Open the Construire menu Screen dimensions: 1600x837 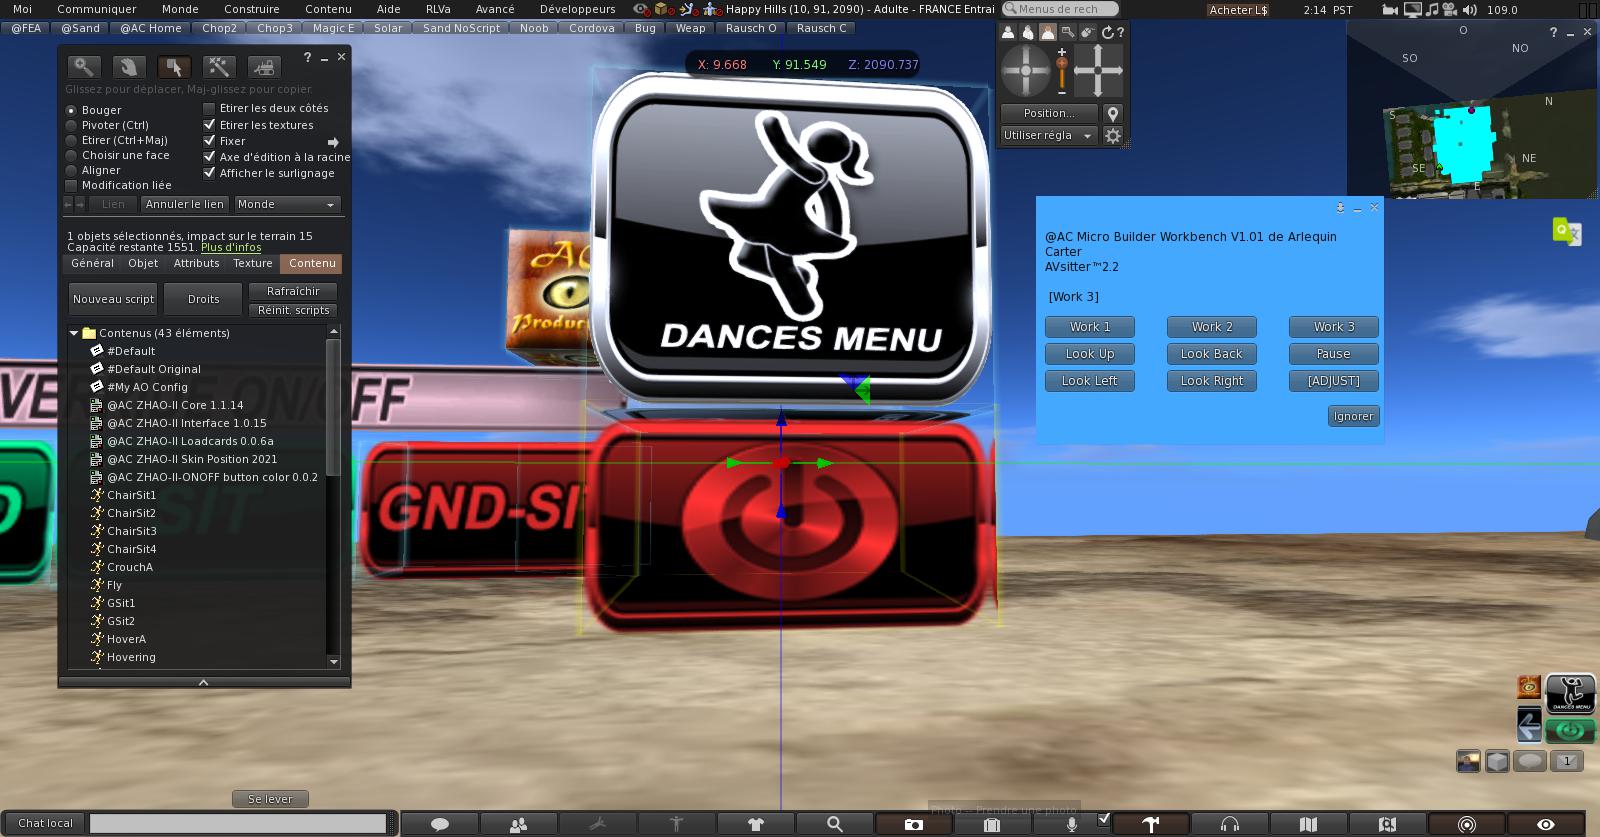tap(251, 9)
